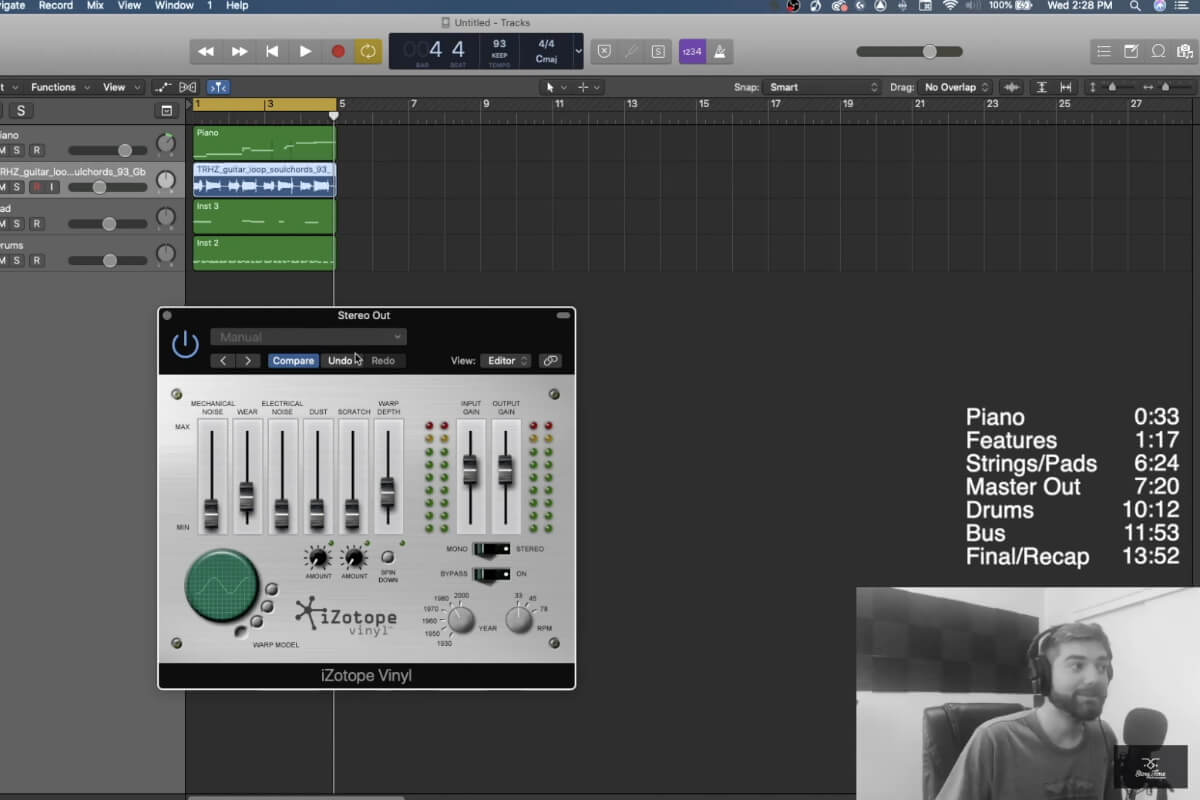Open the Record menu
Viewport: 1200px width, 800px height.
point(55,6)
